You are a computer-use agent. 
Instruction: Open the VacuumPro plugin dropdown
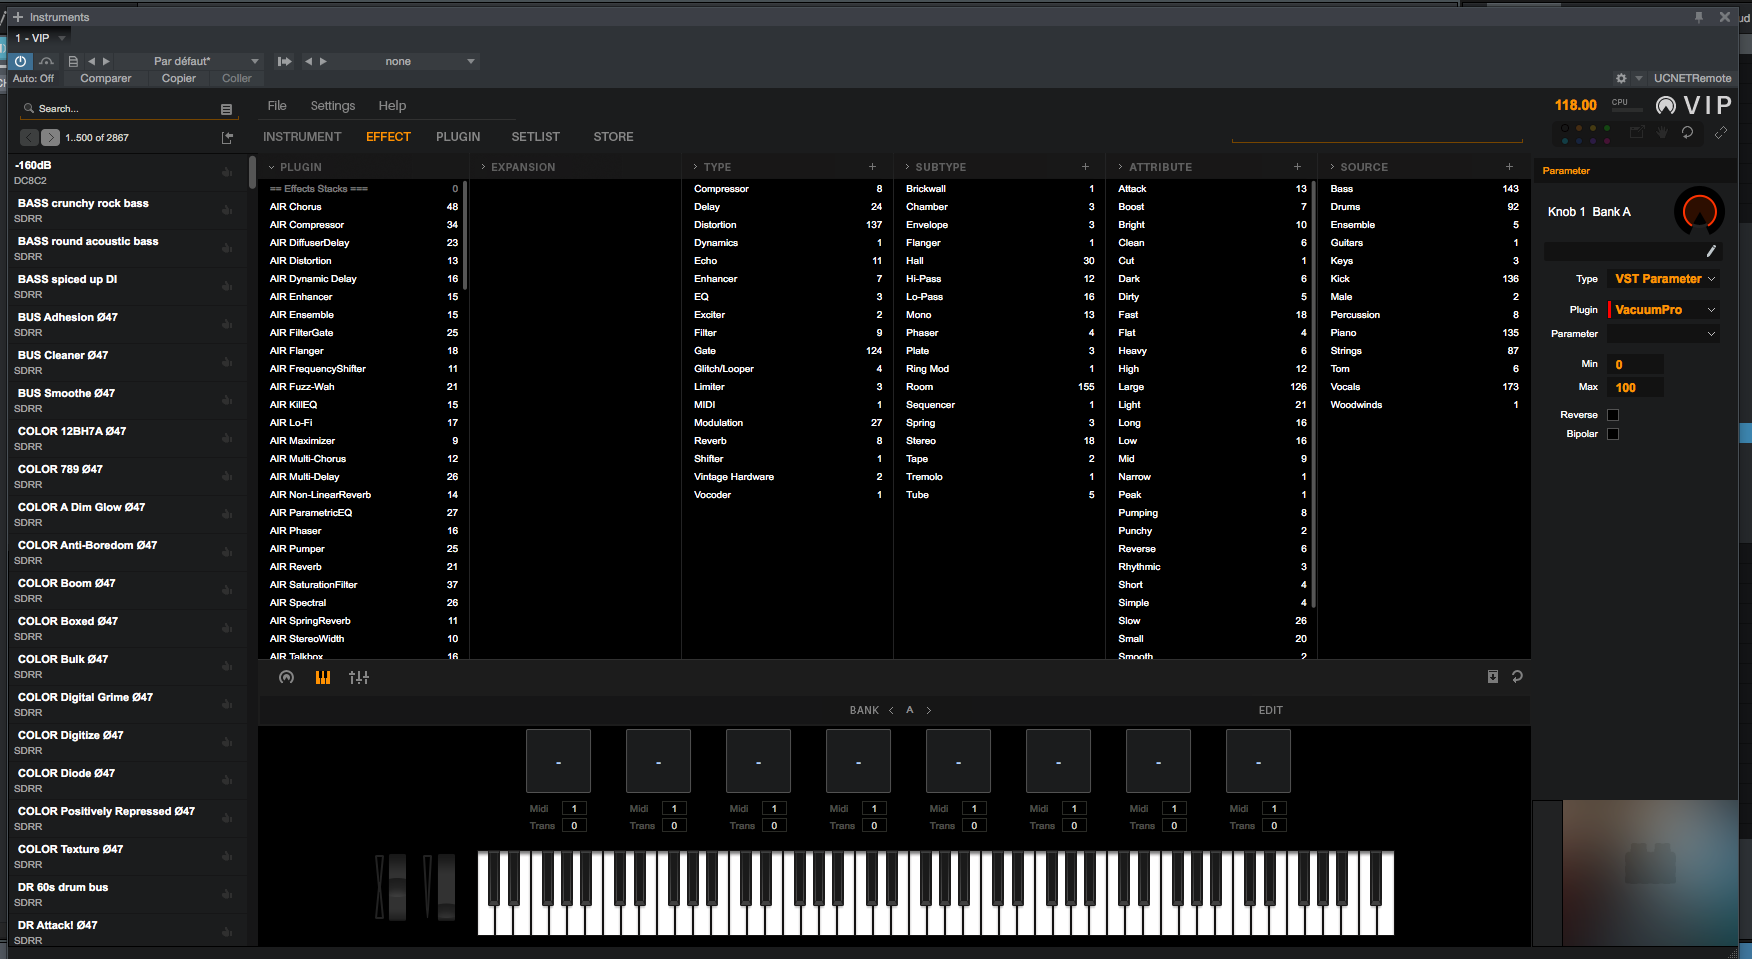[x=1664, y=310]
